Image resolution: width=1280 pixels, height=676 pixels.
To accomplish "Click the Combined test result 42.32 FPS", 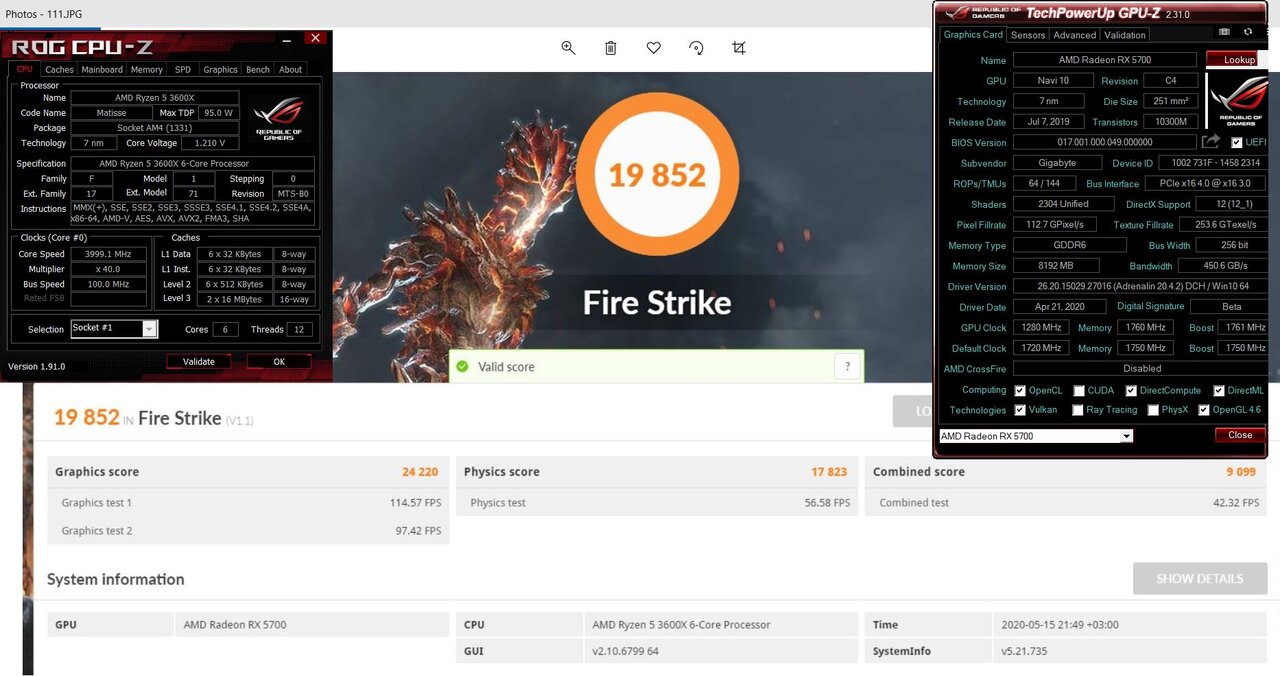I will [x=1236, y=503].
